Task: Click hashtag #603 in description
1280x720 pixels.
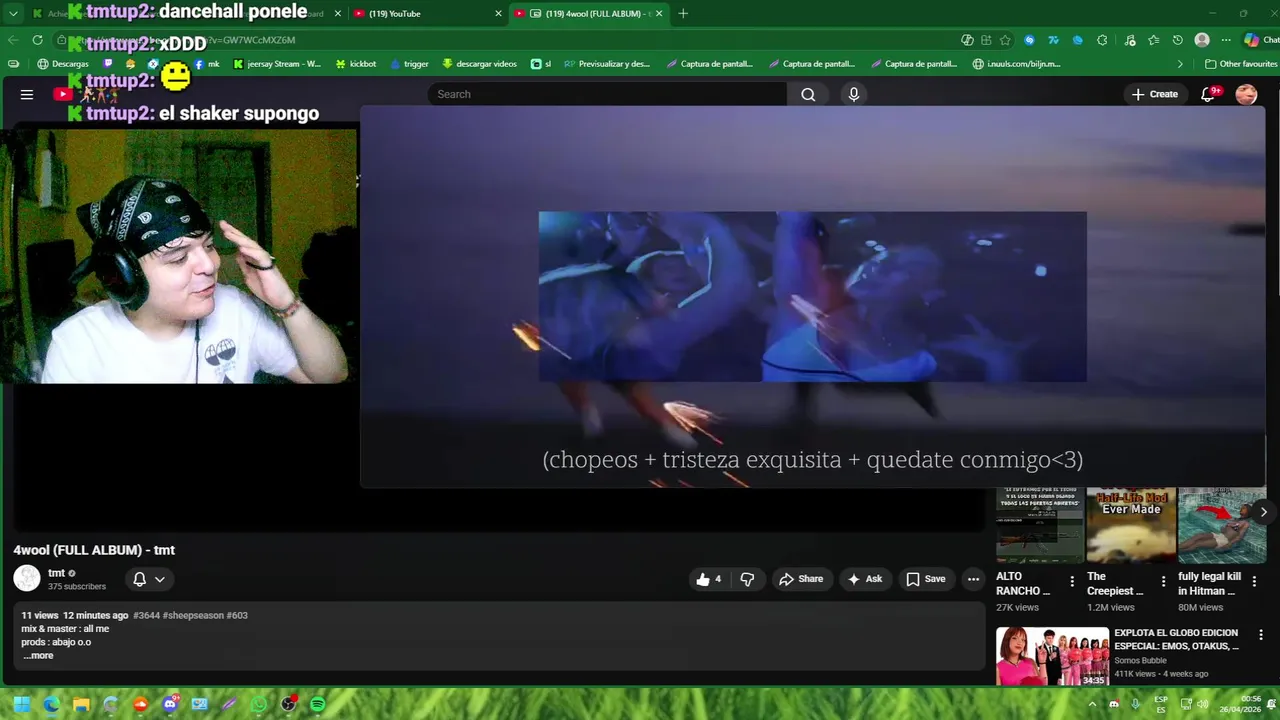Action: click(x=237, y=615)
